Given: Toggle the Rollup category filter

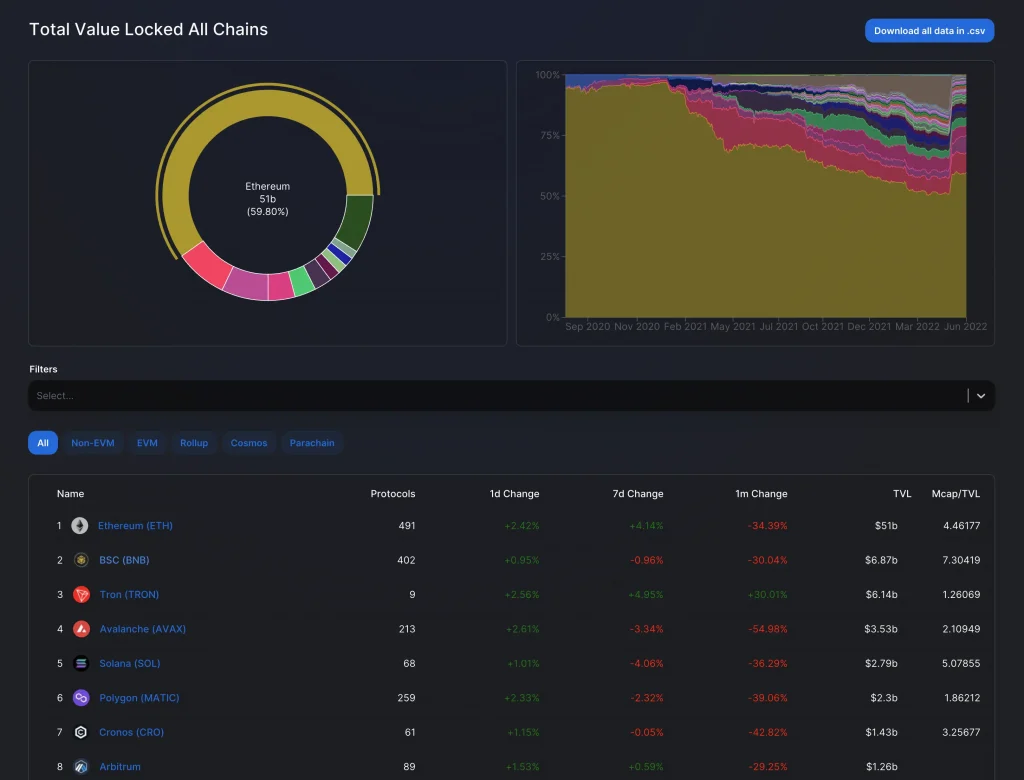Looking at the screenshot, I should 194,443.
